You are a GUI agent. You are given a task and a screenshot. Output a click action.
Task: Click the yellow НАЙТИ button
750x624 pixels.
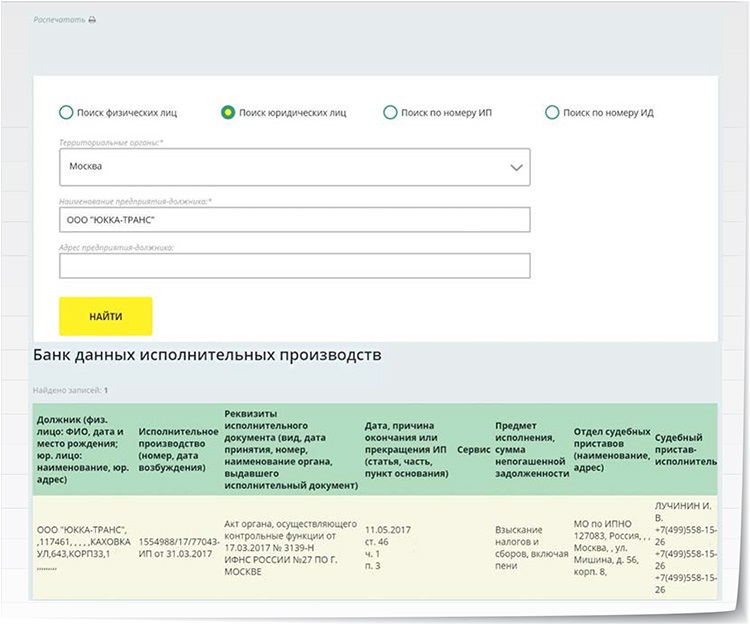(106, 316)
